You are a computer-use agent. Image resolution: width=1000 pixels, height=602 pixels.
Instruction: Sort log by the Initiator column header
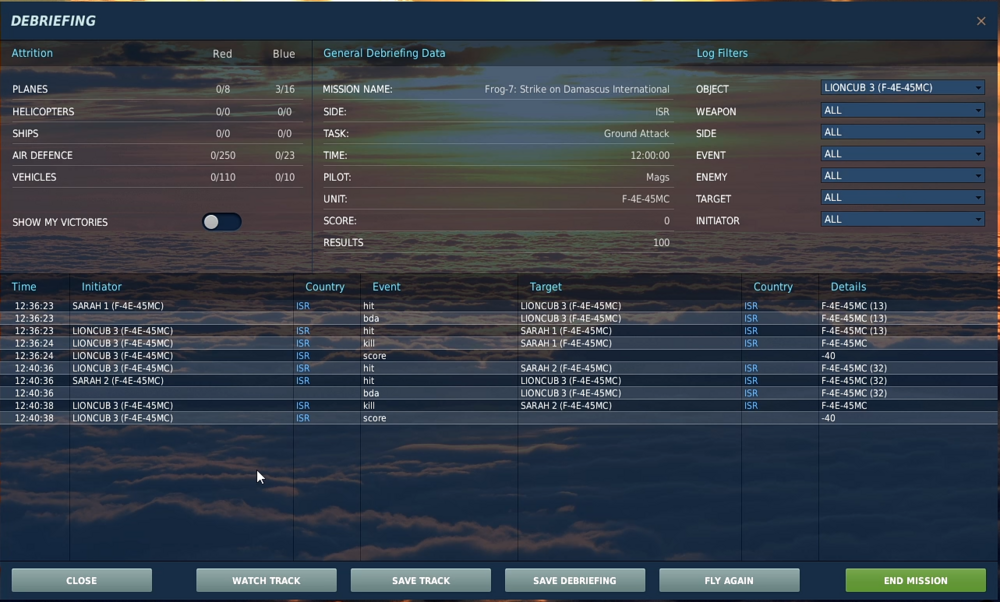[101, 287]
